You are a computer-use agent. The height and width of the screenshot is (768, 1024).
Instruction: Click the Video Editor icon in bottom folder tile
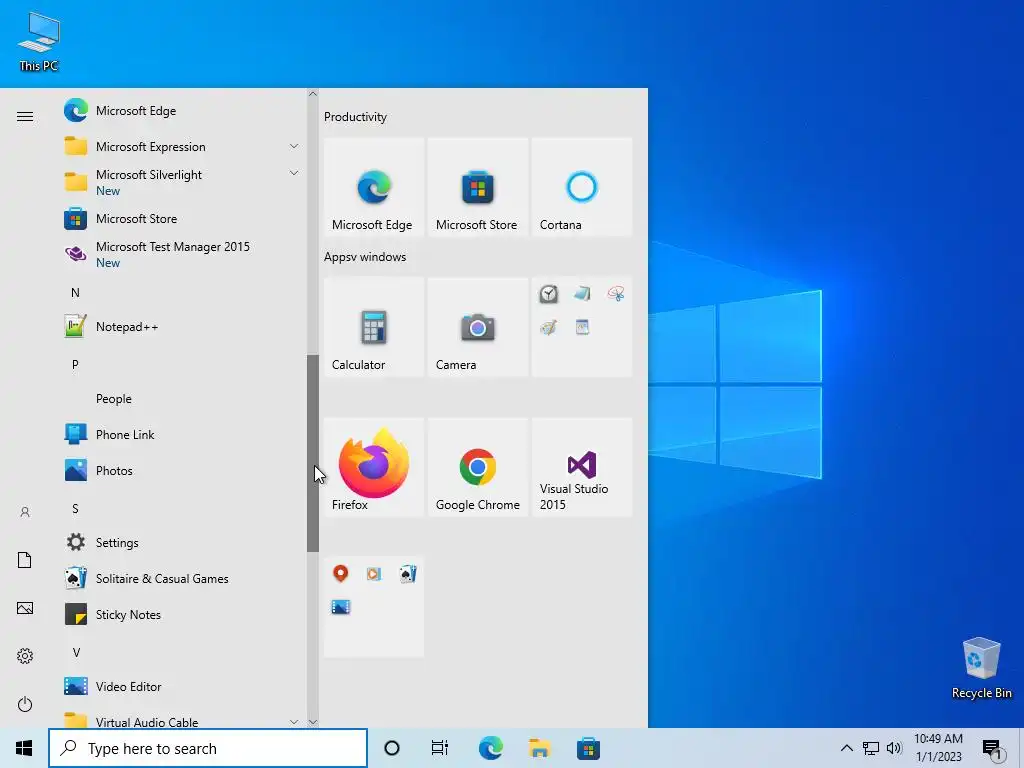[x=340, y=607]
